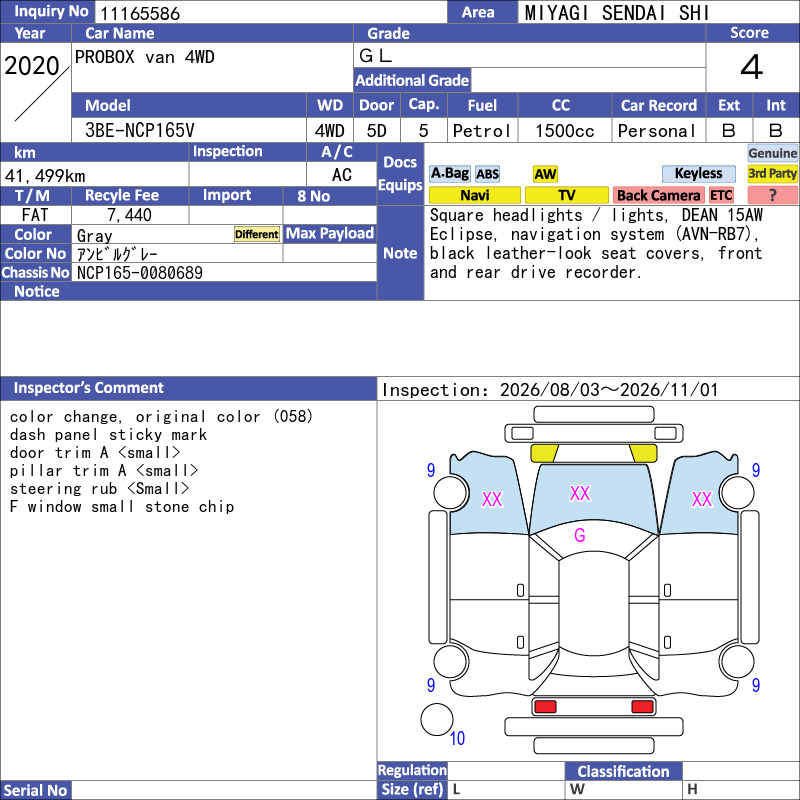Click the fuel value Petrol
Viewport: 800px width, 800px height.
tap(482, 131)
